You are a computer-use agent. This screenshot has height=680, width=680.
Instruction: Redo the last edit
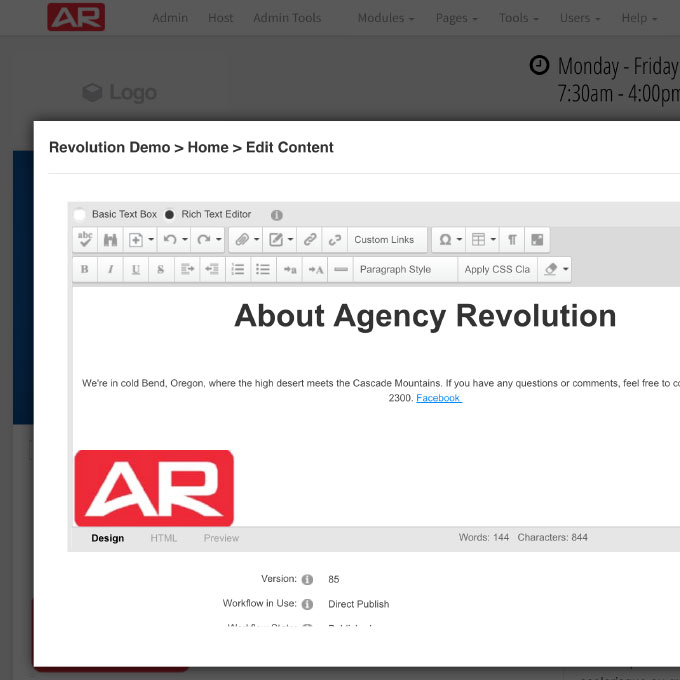click(x=203, y=239)
